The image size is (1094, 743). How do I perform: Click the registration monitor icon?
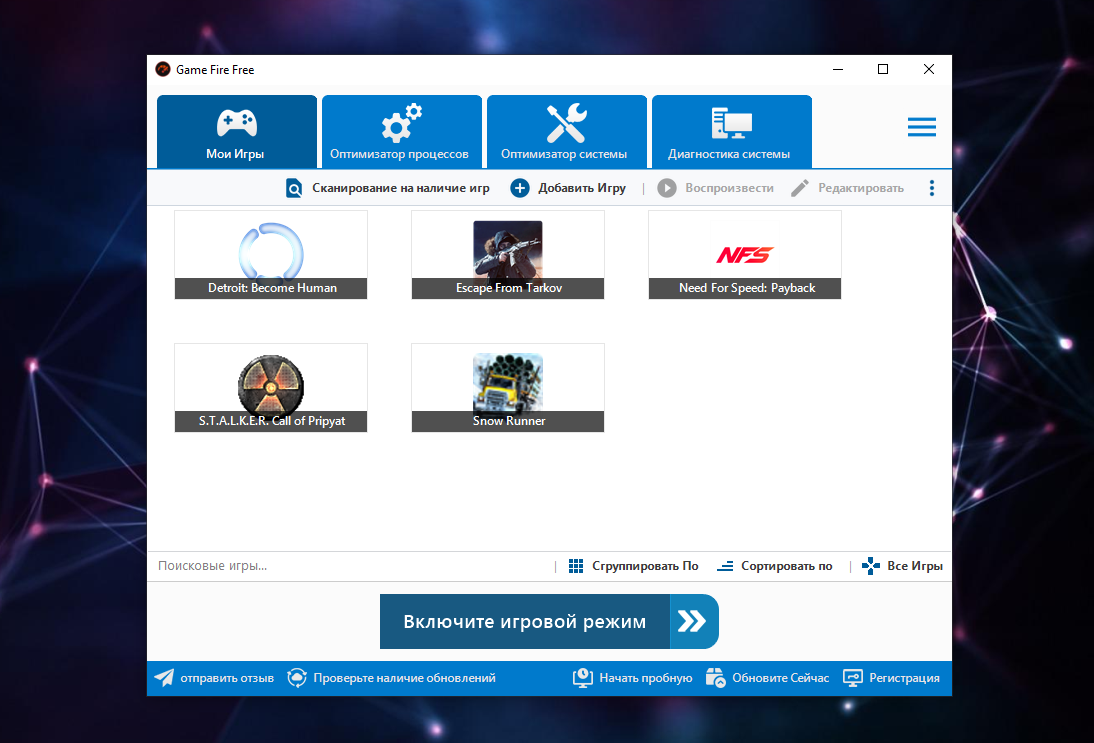click(853, 677)
